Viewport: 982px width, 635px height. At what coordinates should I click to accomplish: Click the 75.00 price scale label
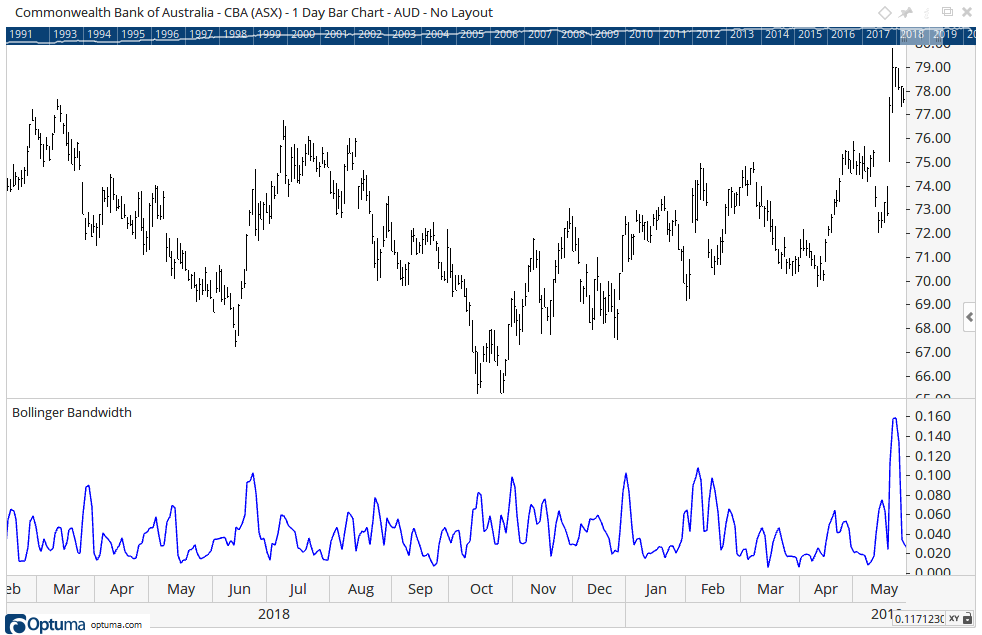pos(933,162)
